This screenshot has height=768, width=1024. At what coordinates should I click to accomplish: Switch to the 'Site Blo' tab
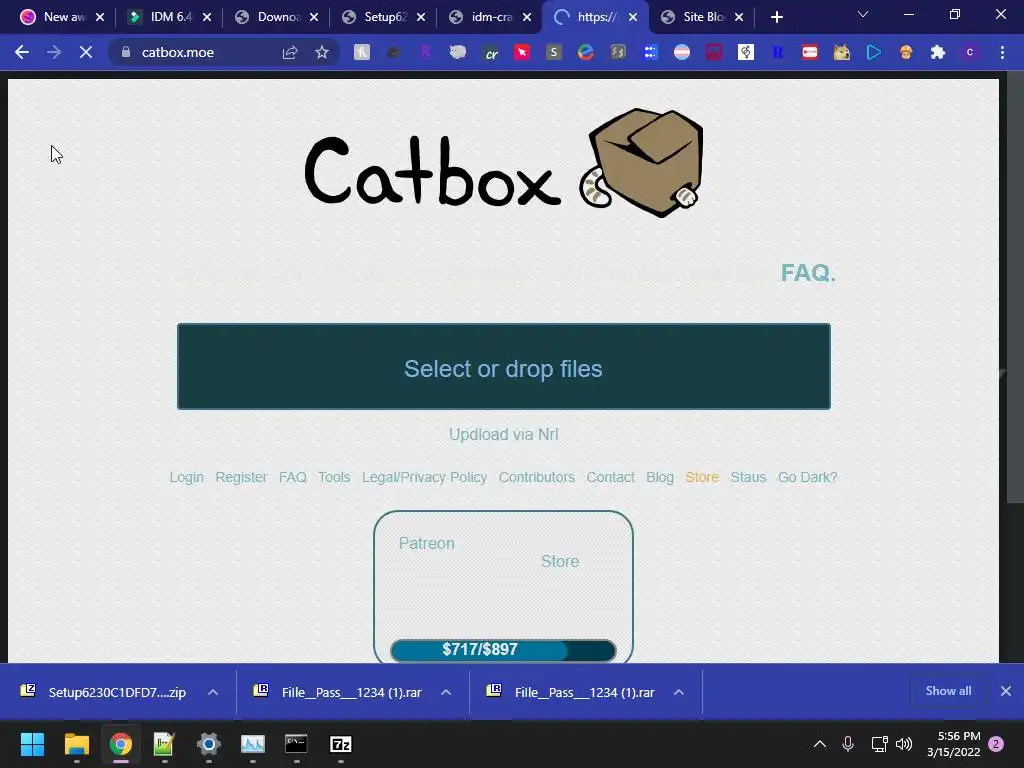(x=703, y=17)
